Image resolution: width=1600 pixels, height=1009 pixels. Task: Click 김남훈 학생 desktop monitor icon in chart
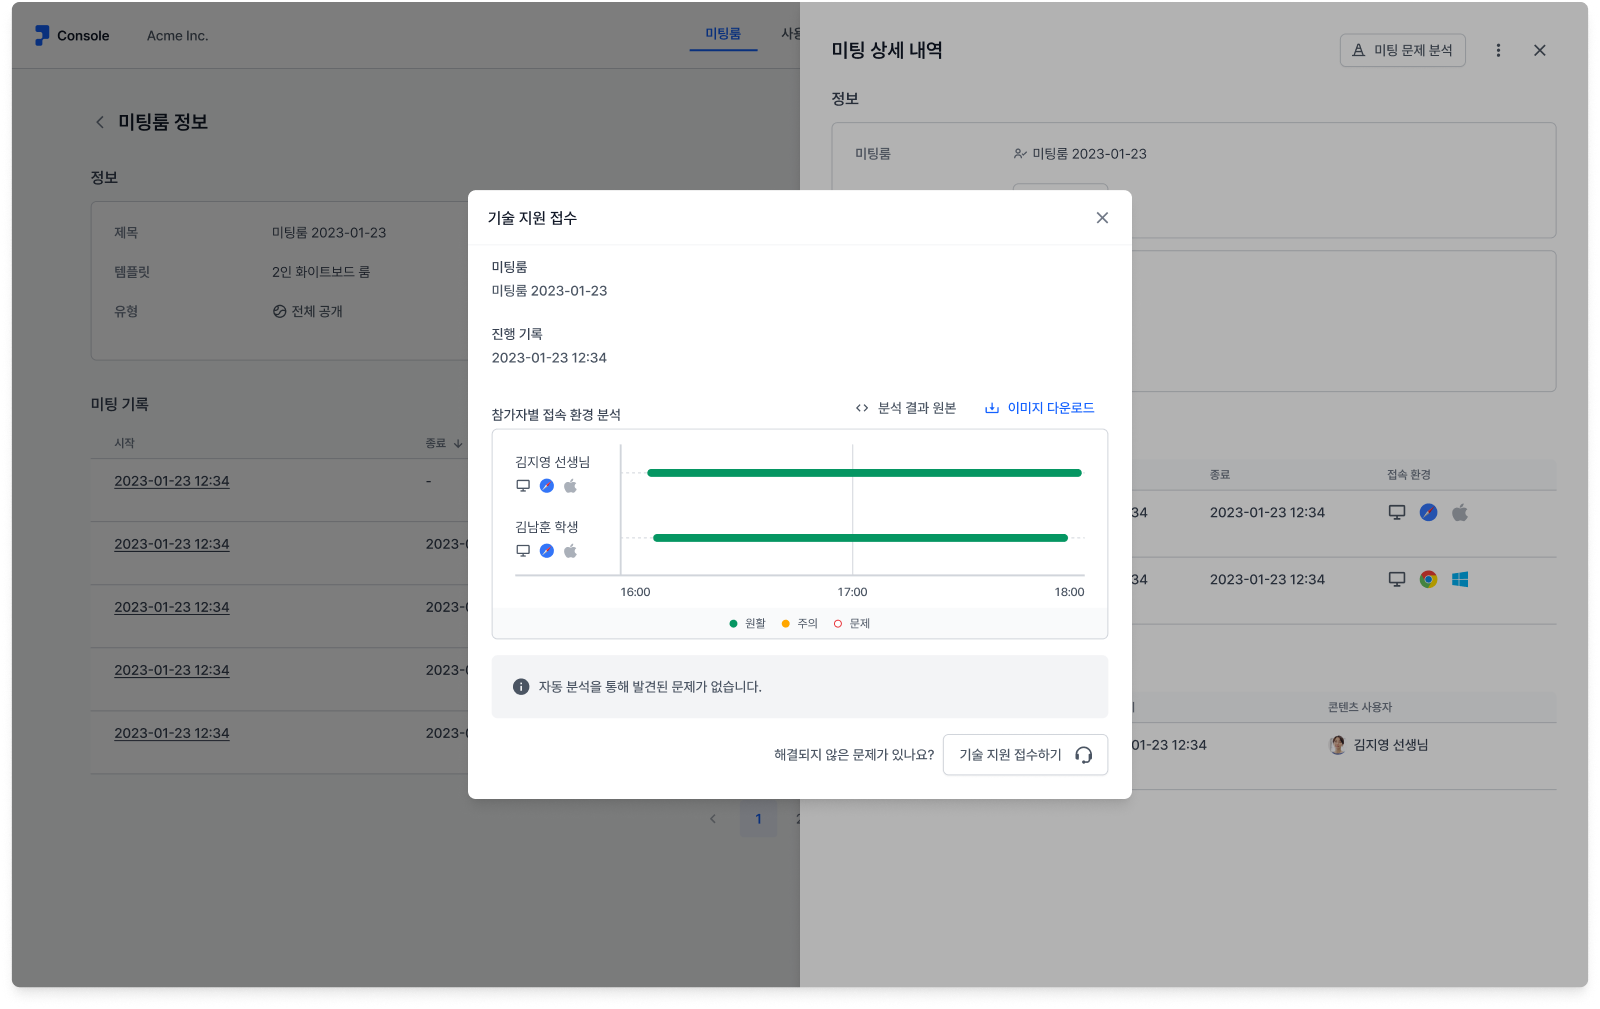point(523,551)
